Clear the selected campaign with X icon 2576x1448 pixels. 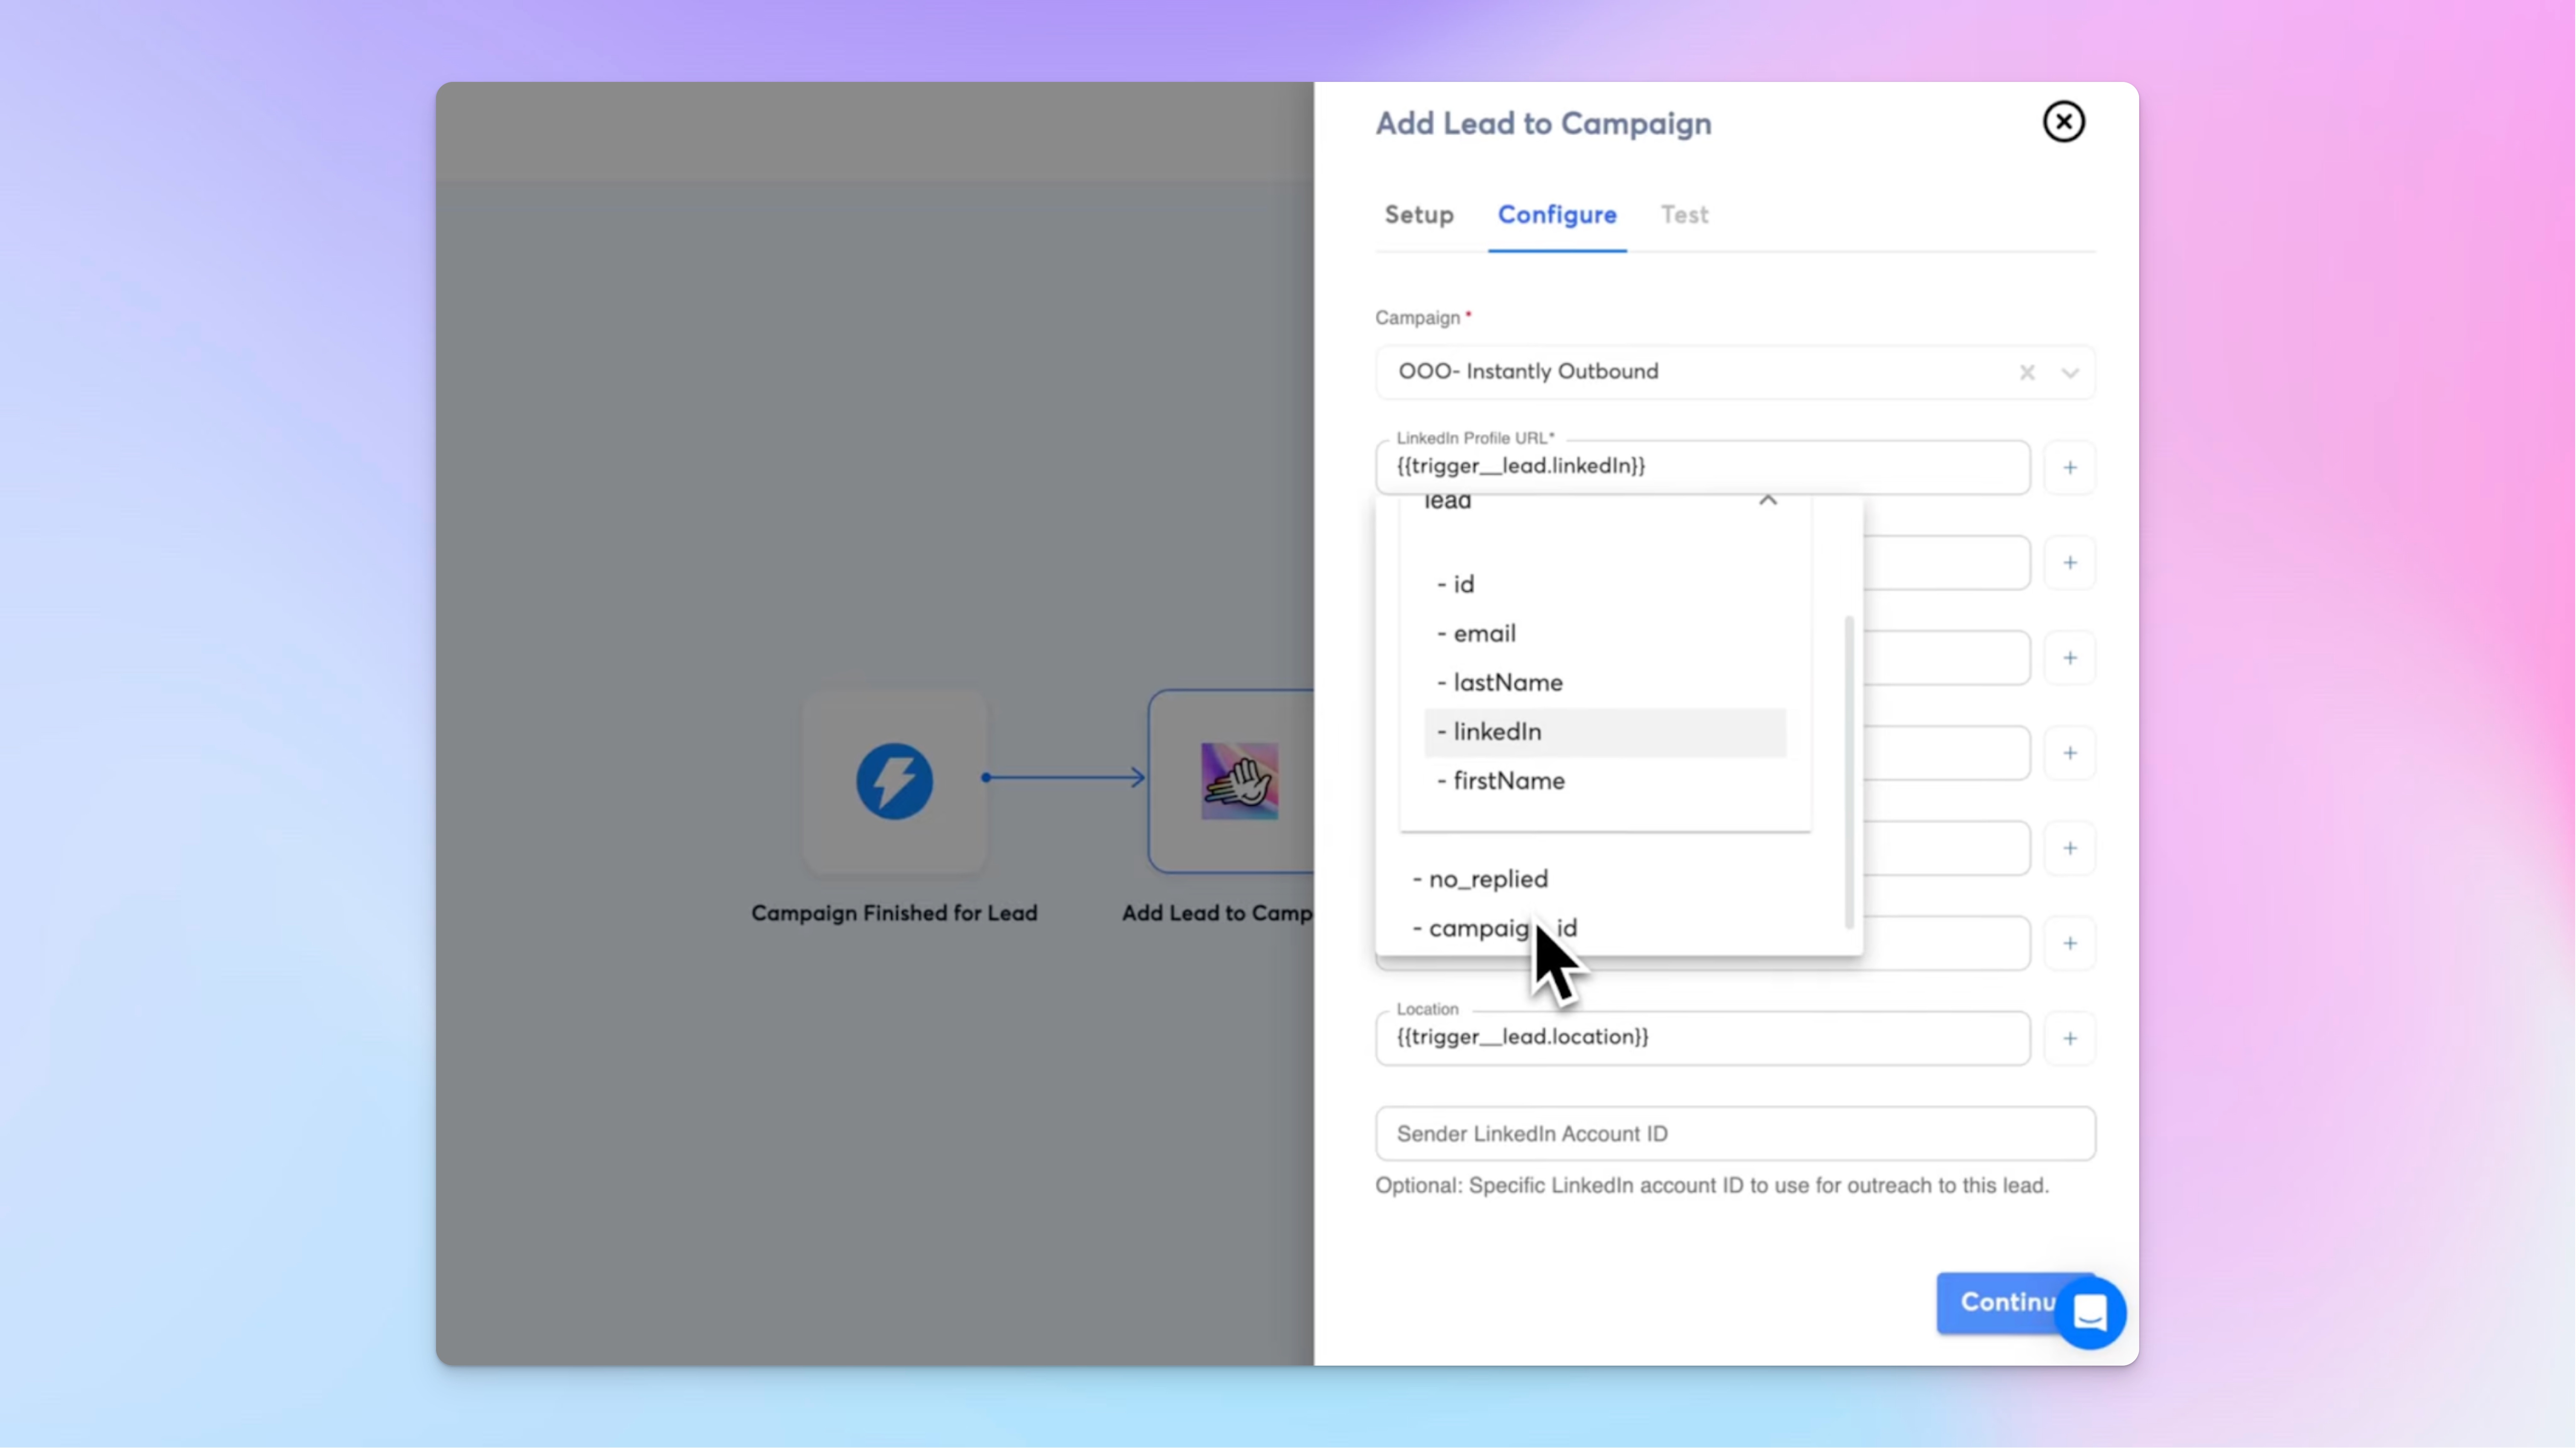[x=2027, y=372]
